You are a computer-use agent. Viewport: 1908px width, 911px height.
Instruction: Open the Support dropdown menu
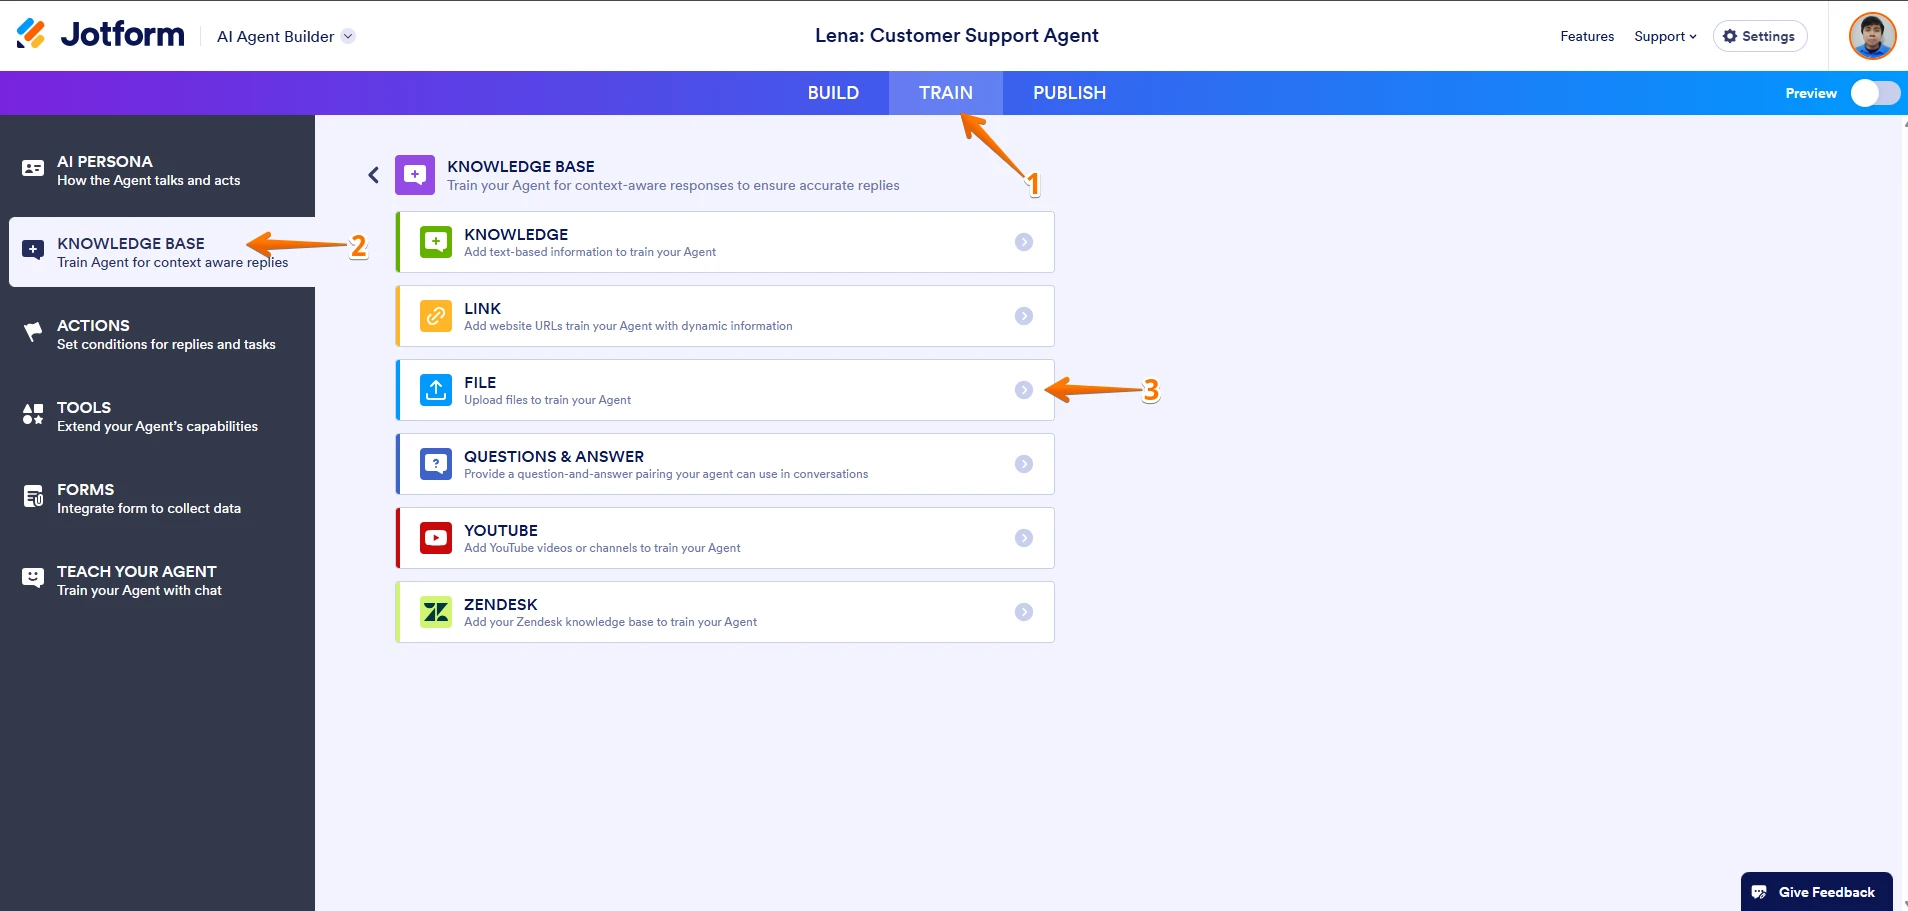click(1664, 36)
